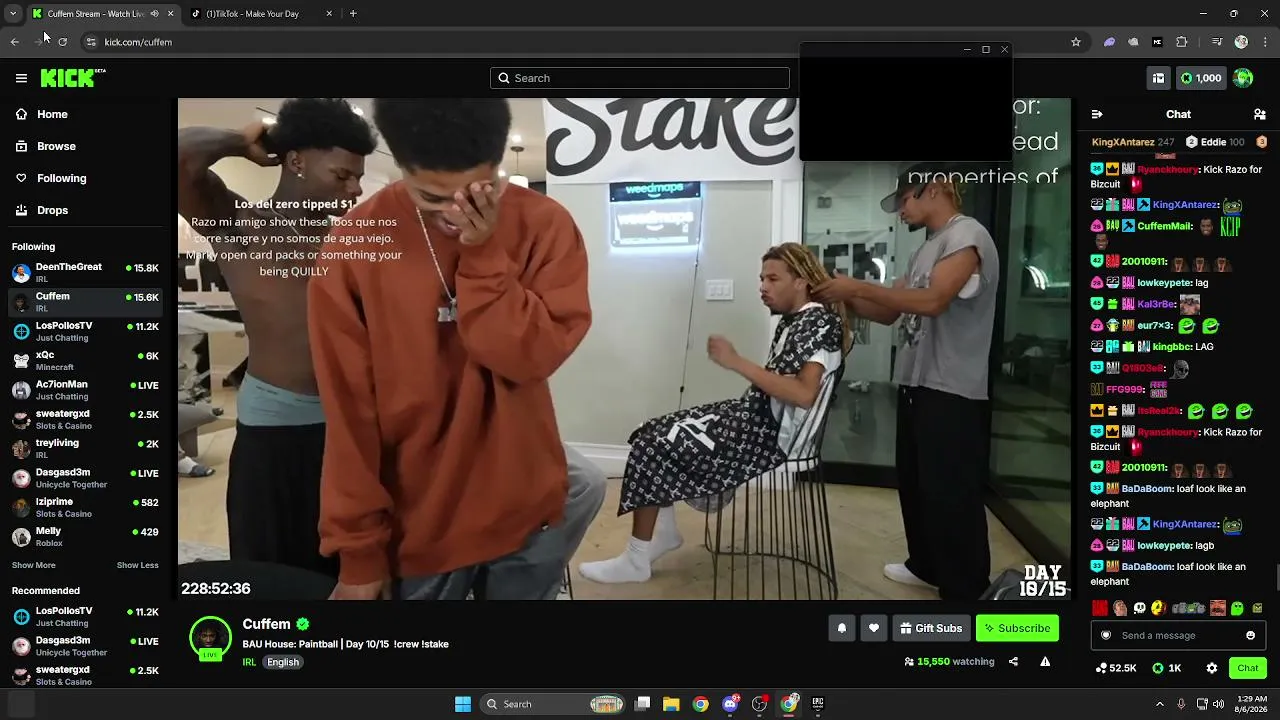Viewport: 1280px width, 720px height.
Task: Select the Cuffem Stream tab
Action: pos(103,14)
